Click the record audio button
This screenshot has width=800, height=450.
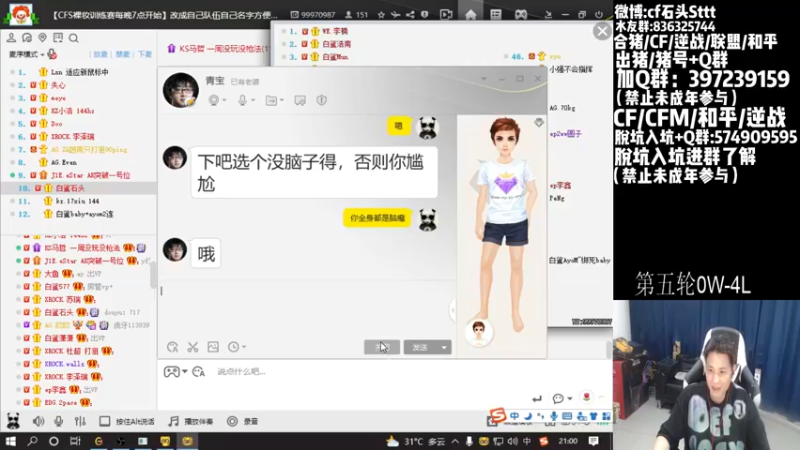click(x=243, y=421)
